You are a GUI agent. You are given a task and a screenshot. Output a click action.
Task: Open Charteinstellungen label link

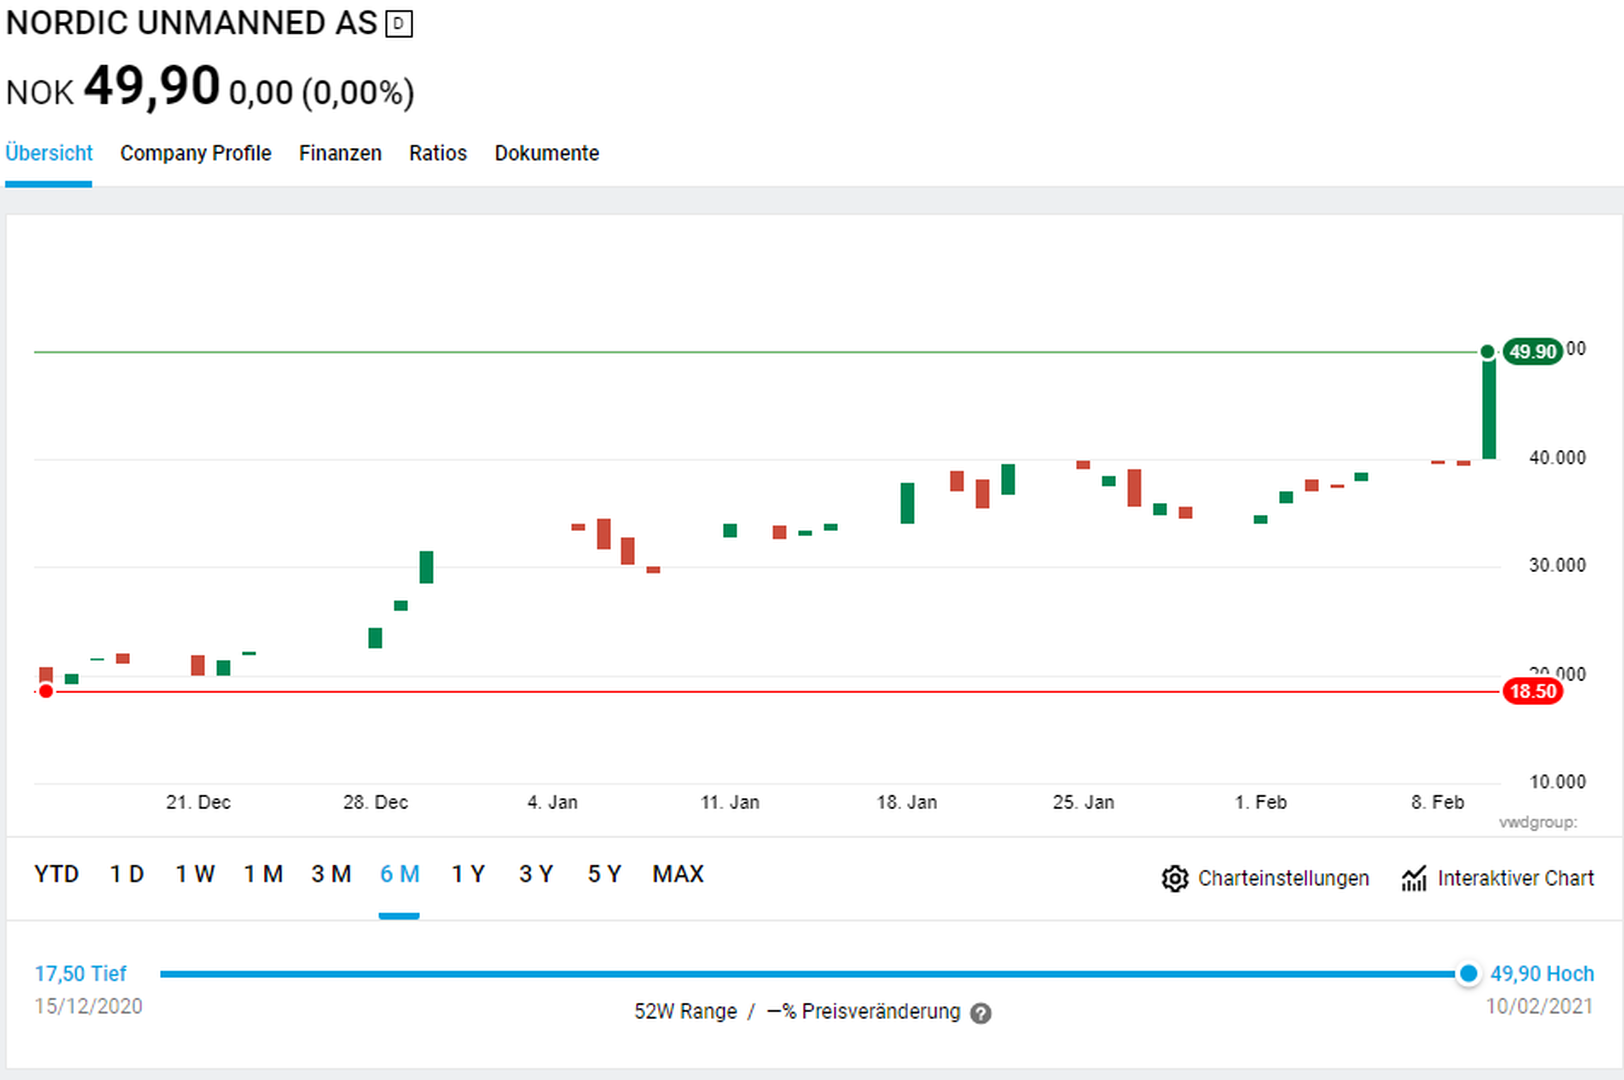(x=1284, y=878)
